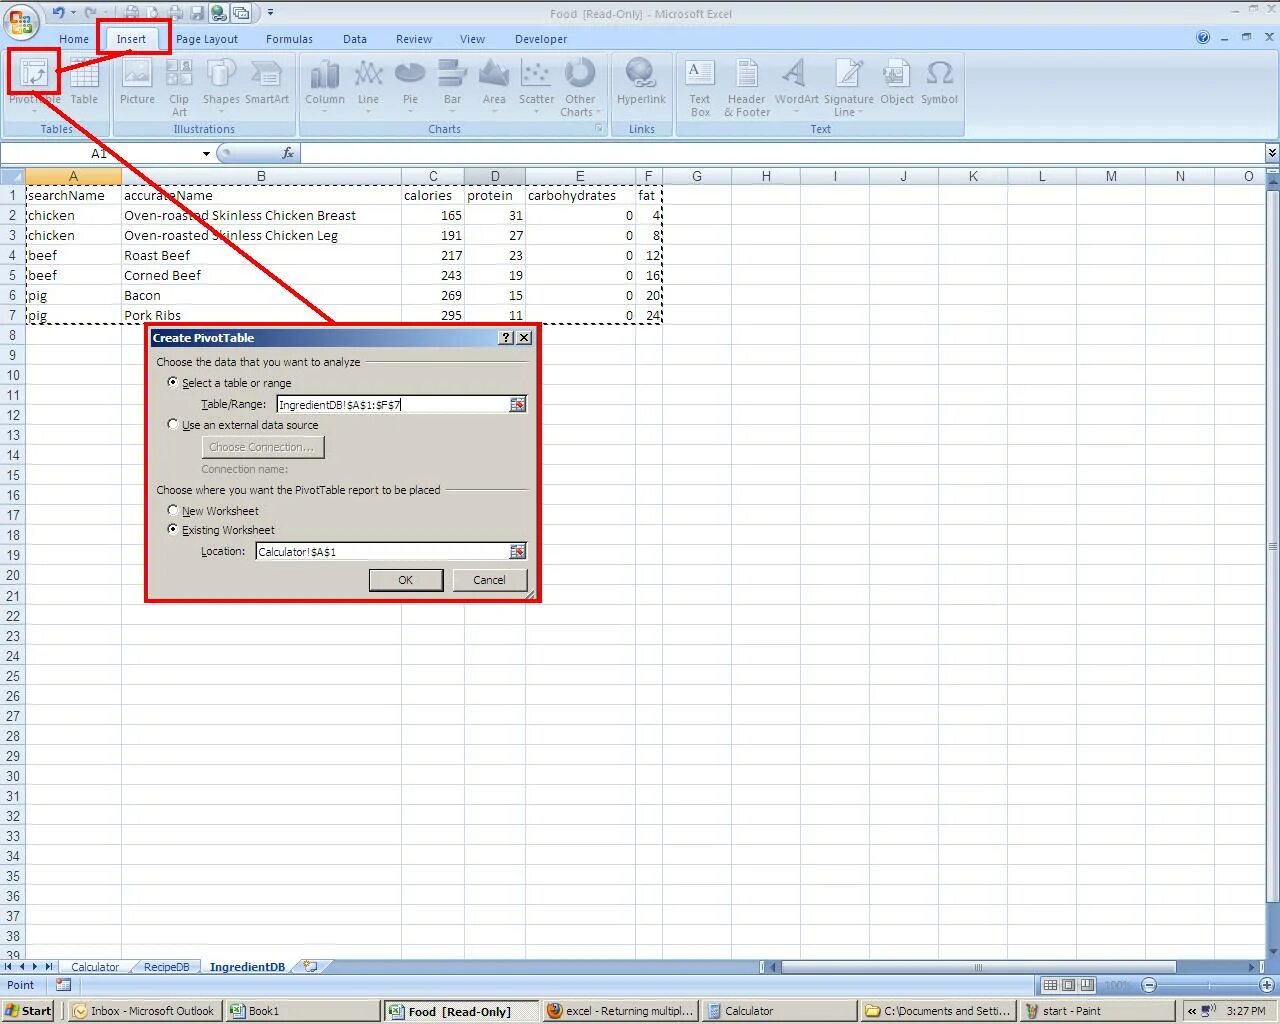Switch to the RecipeDB sheet tab
The height and width of the screenshot is (1024, 1280).
(166, 967)
